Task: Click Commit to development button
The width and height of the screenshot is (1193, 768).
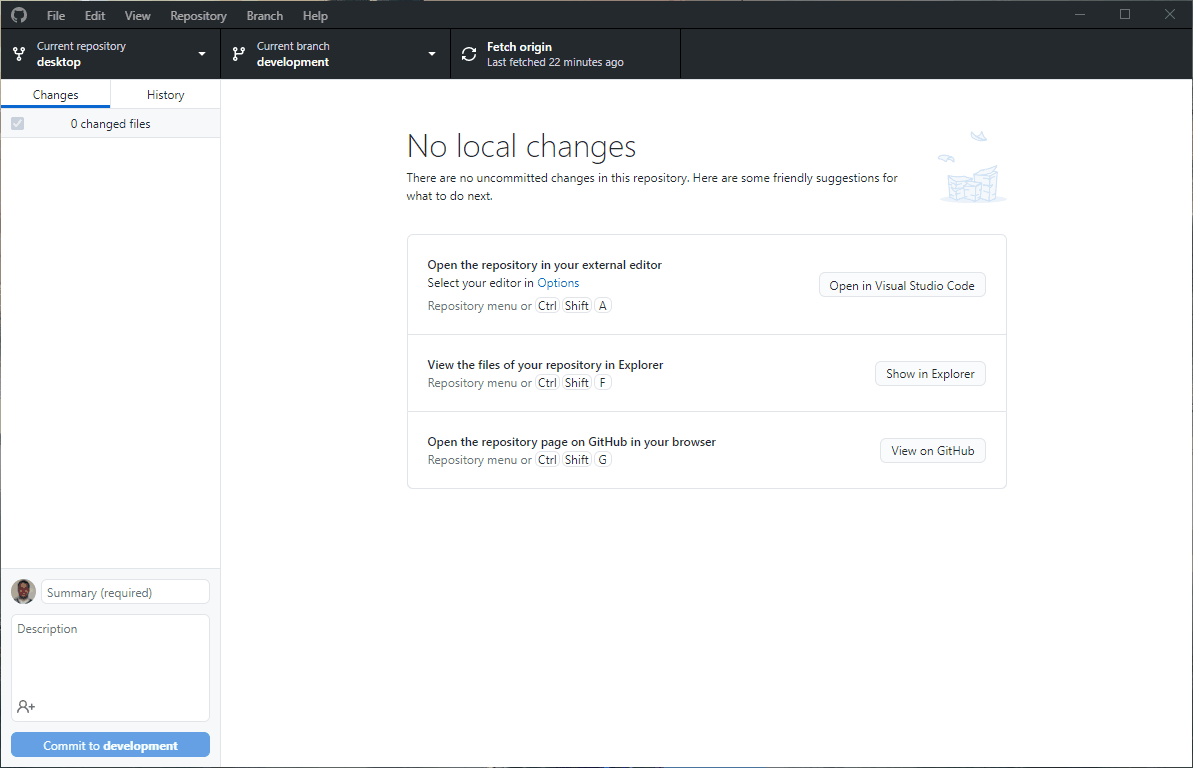Action: 110,745
